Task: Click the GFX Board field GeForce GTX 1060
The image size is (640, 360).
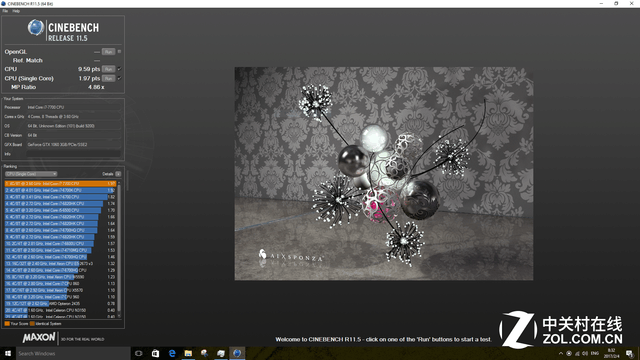Action: pyautogui.click(x=73, y=144)
